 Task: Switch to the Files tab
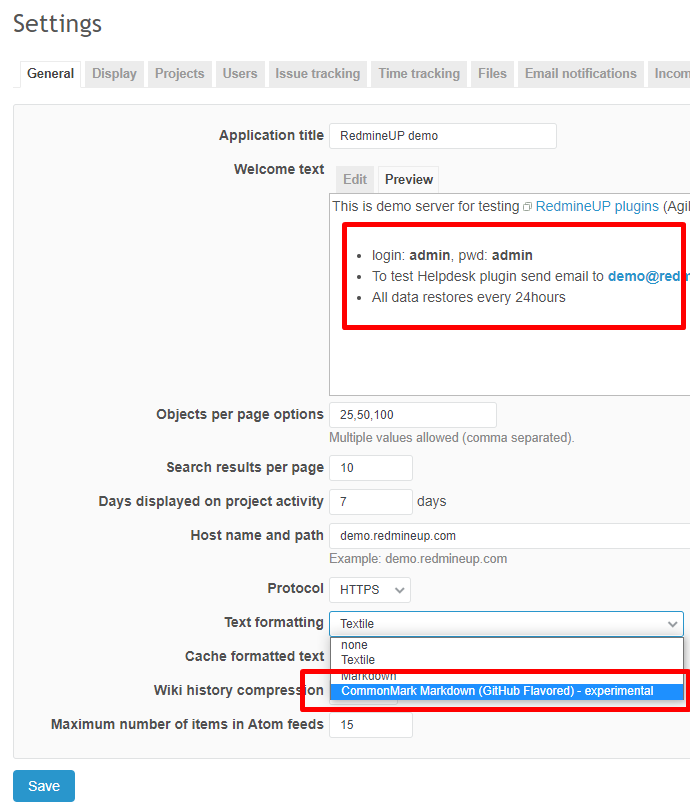click(492, 74)
